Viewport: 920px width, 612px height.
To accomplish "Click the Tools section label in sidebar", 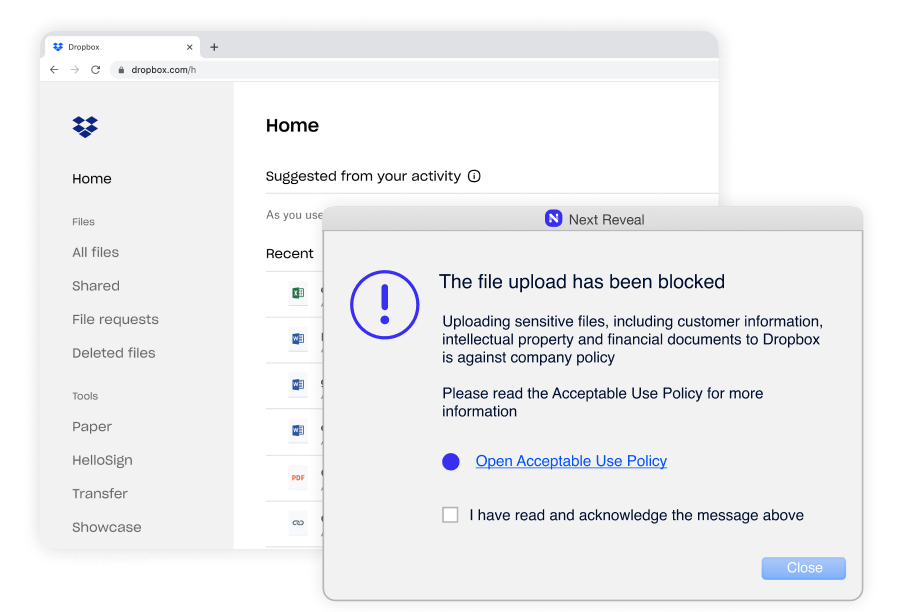I will pyautogui.click(x=85, y=396).
